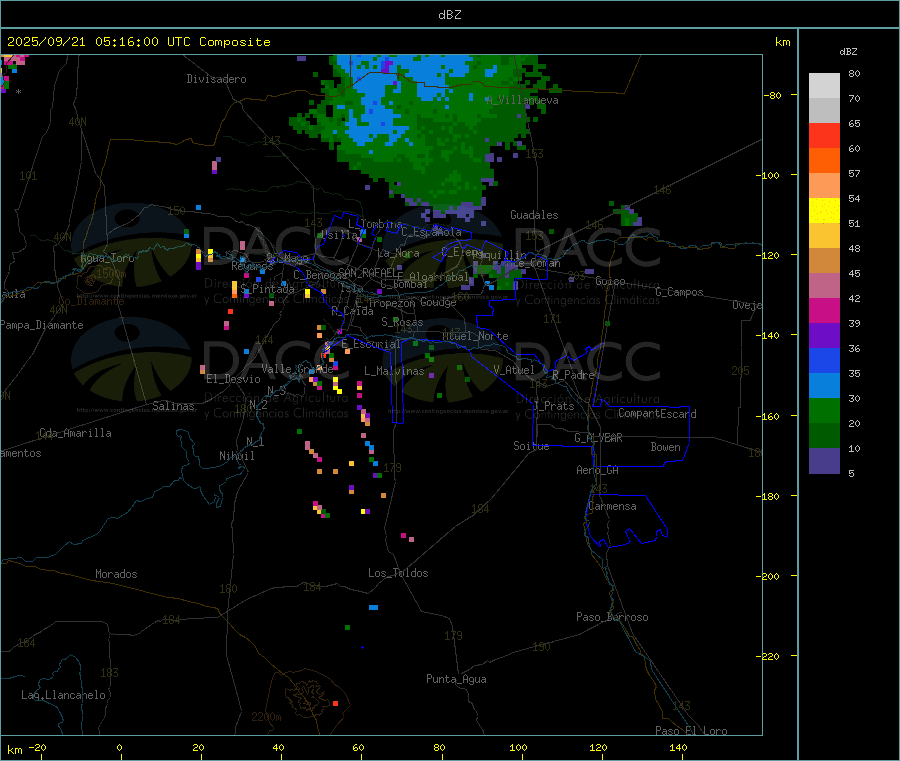
Task: Click the V_Atuel location label
Action: pos(514,370)
